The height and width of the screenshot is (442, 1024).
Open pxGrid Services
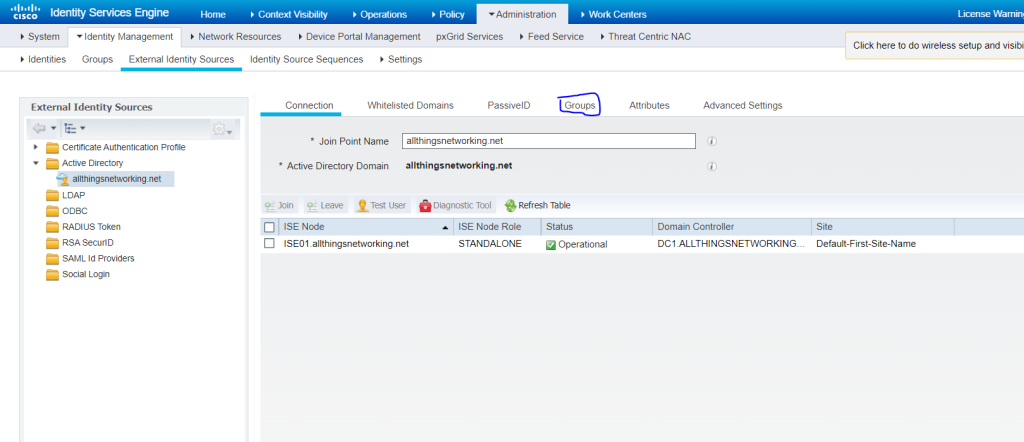point(470,37)
